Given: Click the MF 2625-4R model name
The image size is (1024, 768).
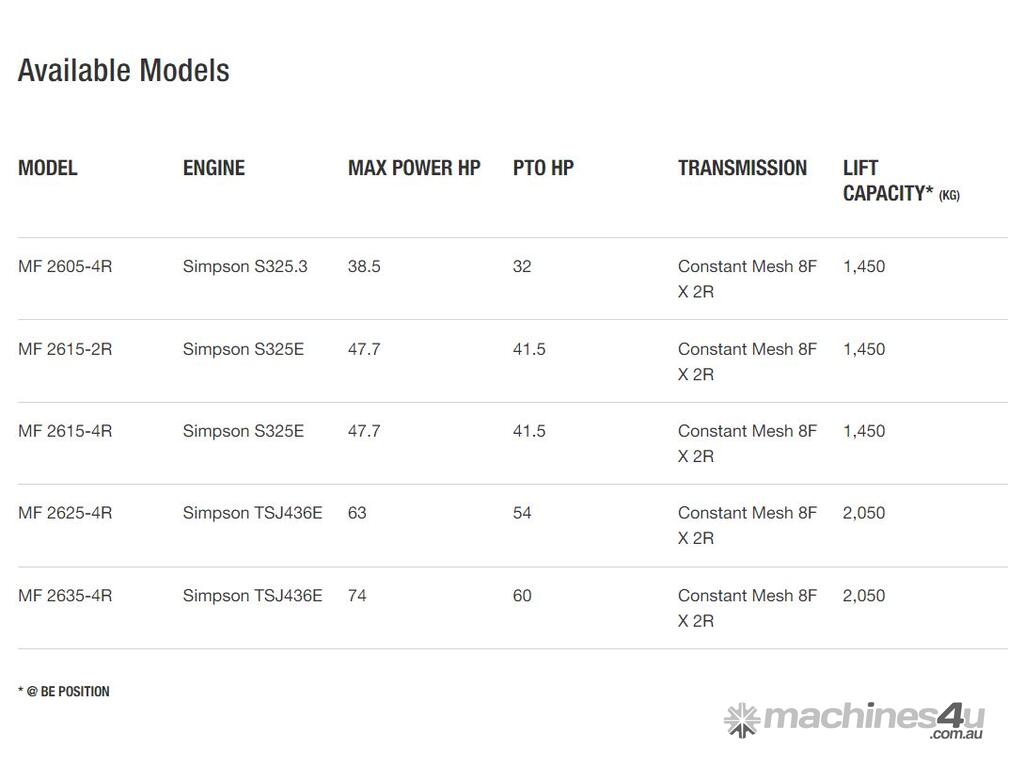Looking at the screenshot, I should click(65, 513).
